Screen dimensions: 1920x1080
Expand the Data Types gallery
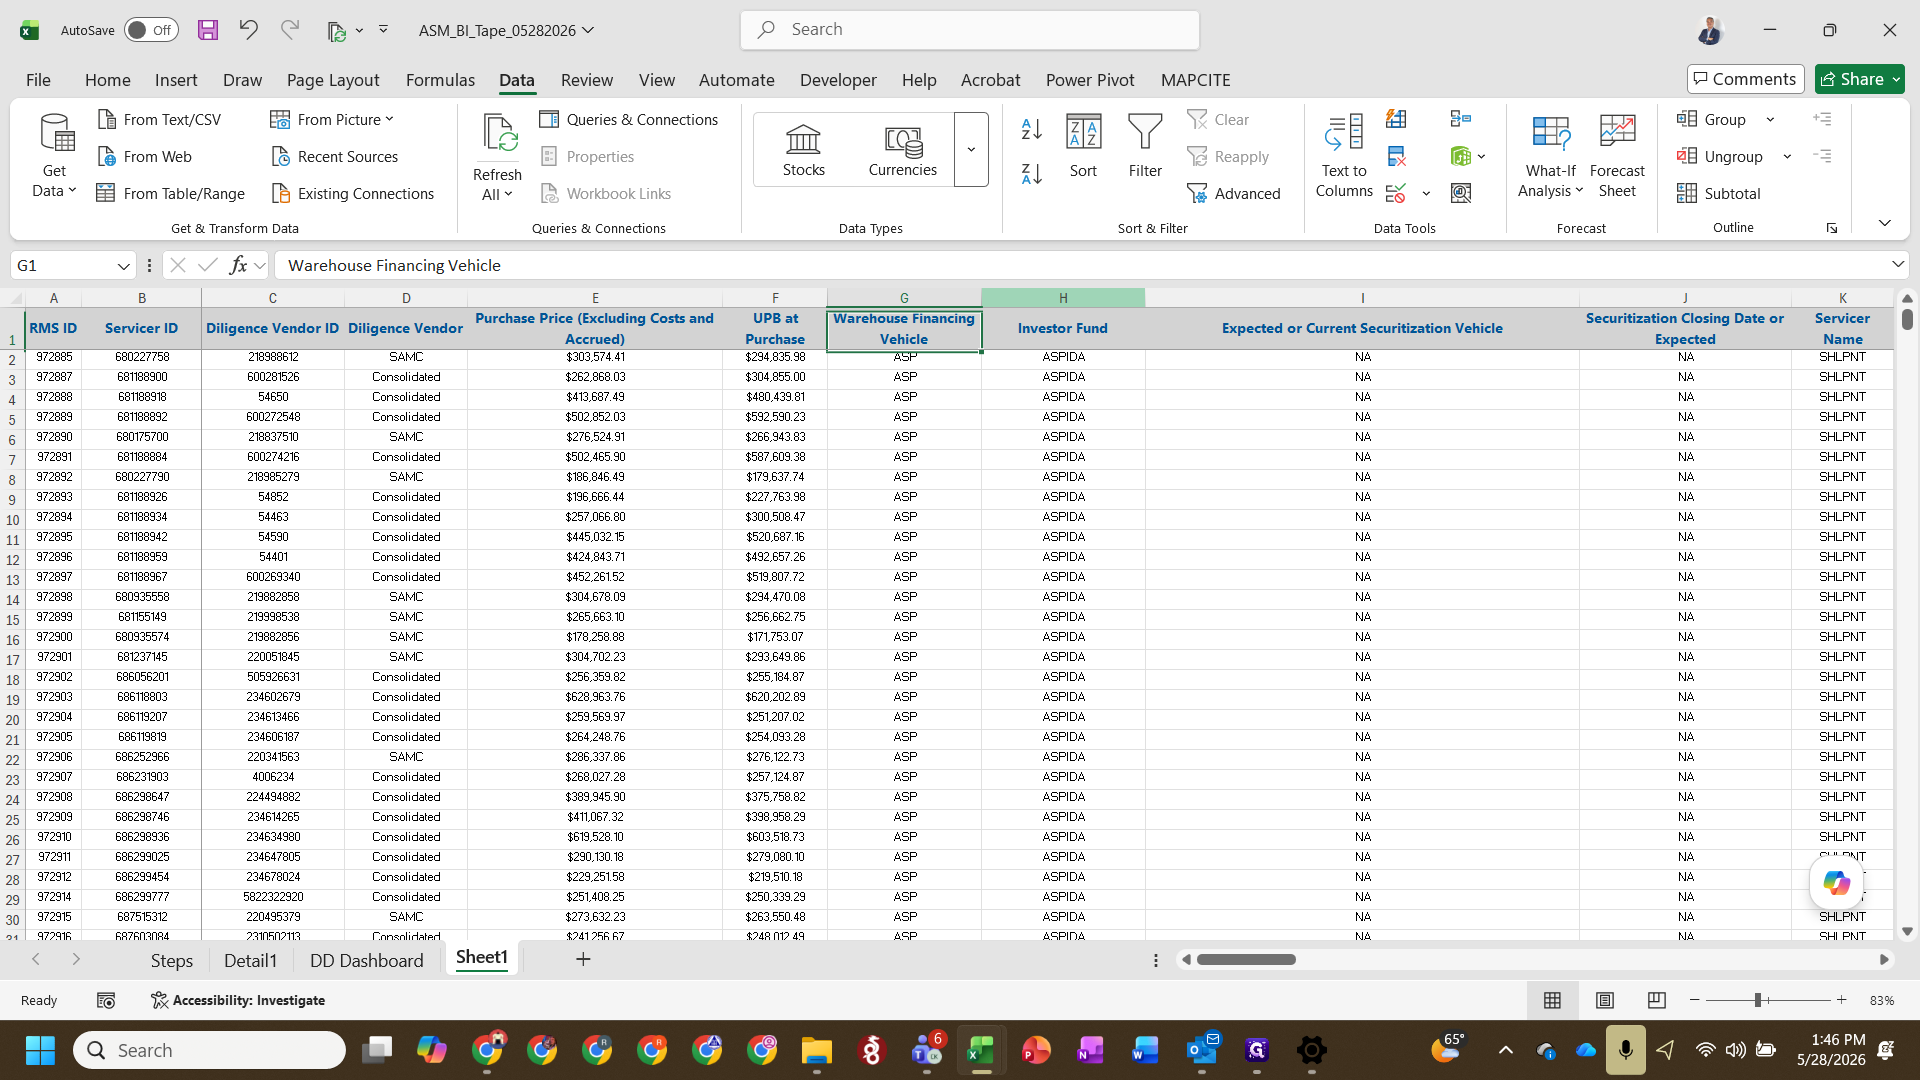[971, 150]
